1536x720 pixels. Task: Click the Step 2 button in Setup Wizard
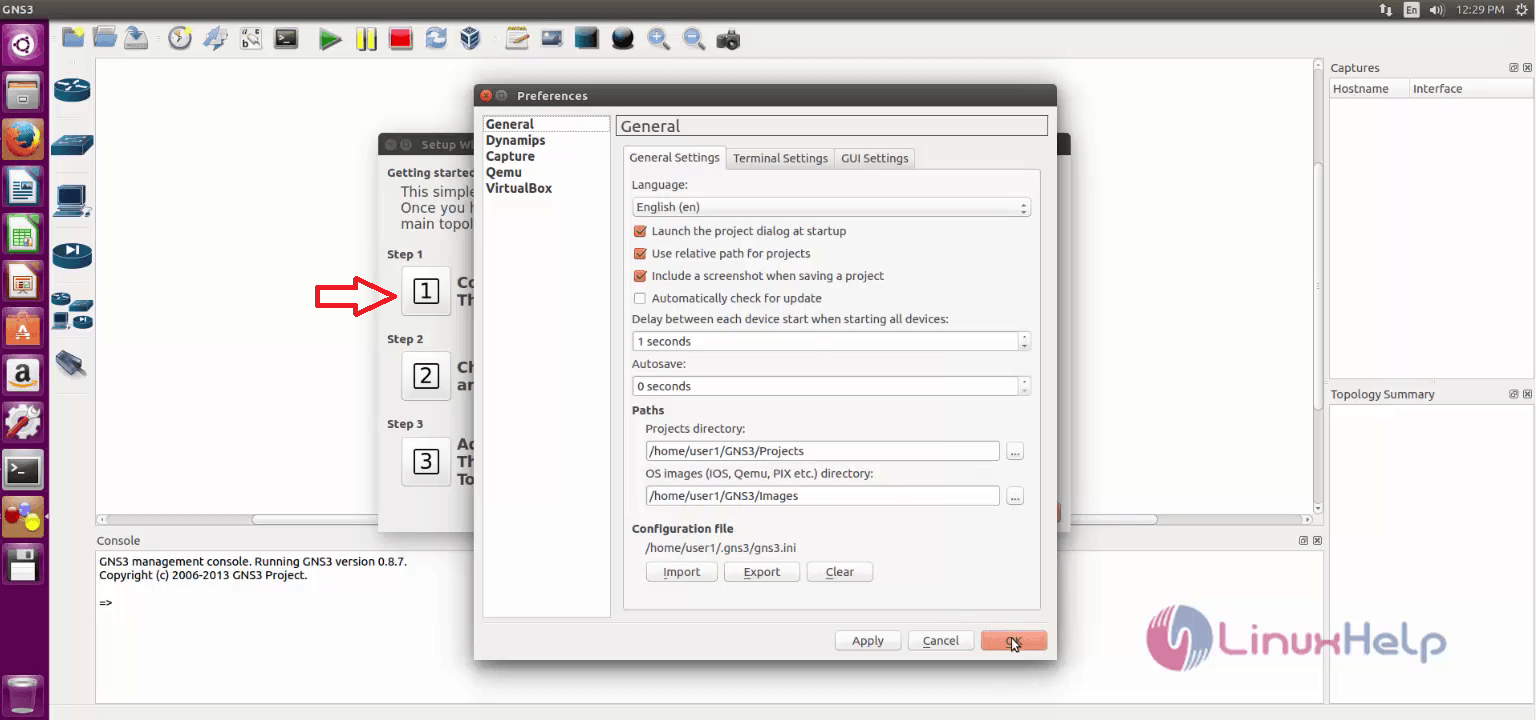coord(426,376)
